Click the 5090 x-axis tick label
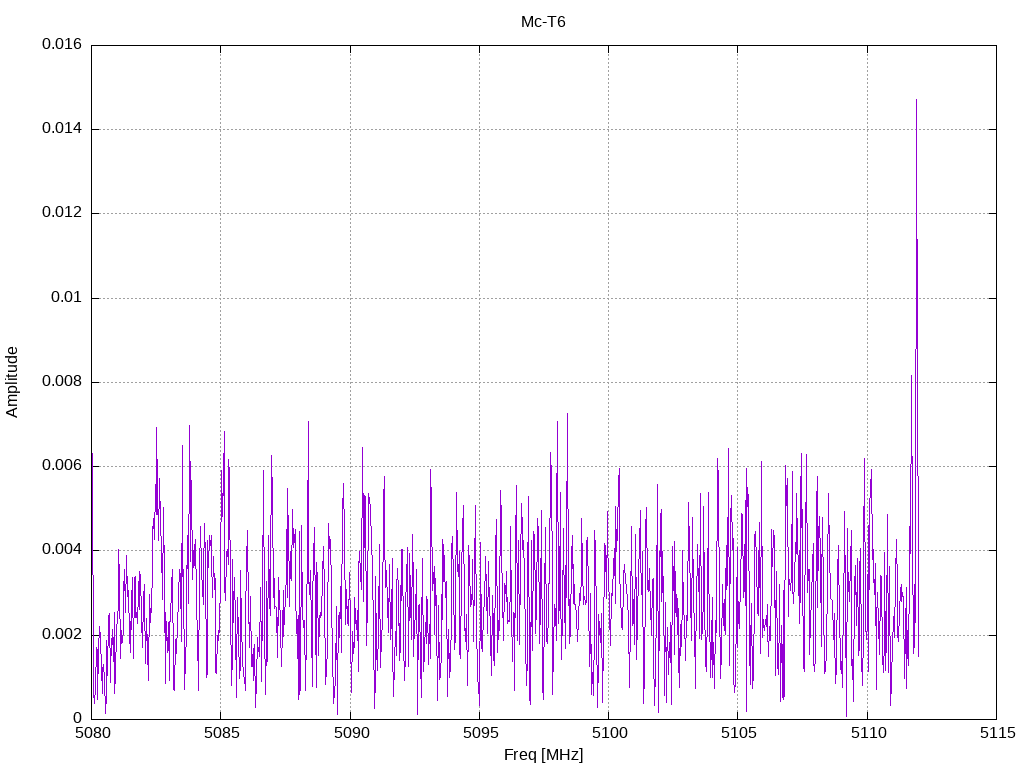This screenshot has width=1024, height=768. click(350, 734)
